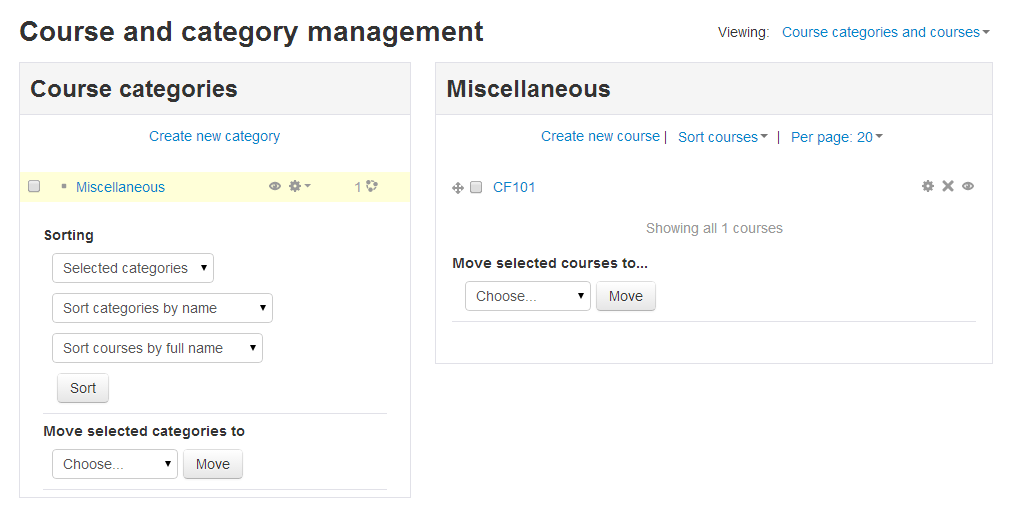Viewport: 1013px width, 508px height.
Task: Click the bullet icon before Miscellaneous
Action: (64, 186)
